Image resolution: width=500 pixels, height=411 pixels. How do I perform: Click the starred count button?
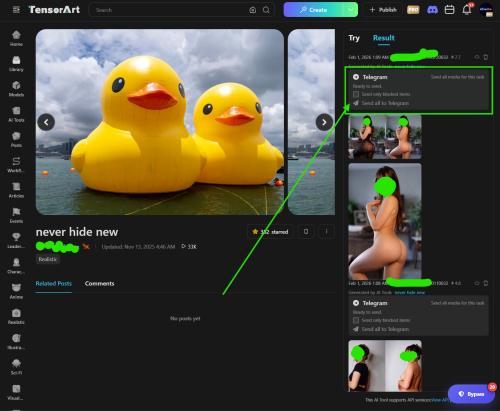pos(270,231)
